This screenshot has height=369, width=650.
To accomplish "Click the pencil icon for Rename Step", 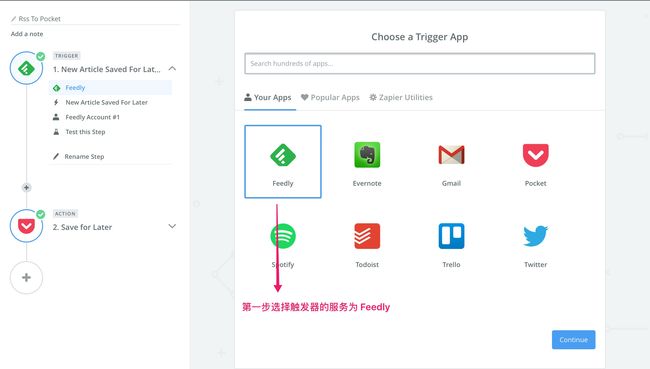I will (56, 156).
